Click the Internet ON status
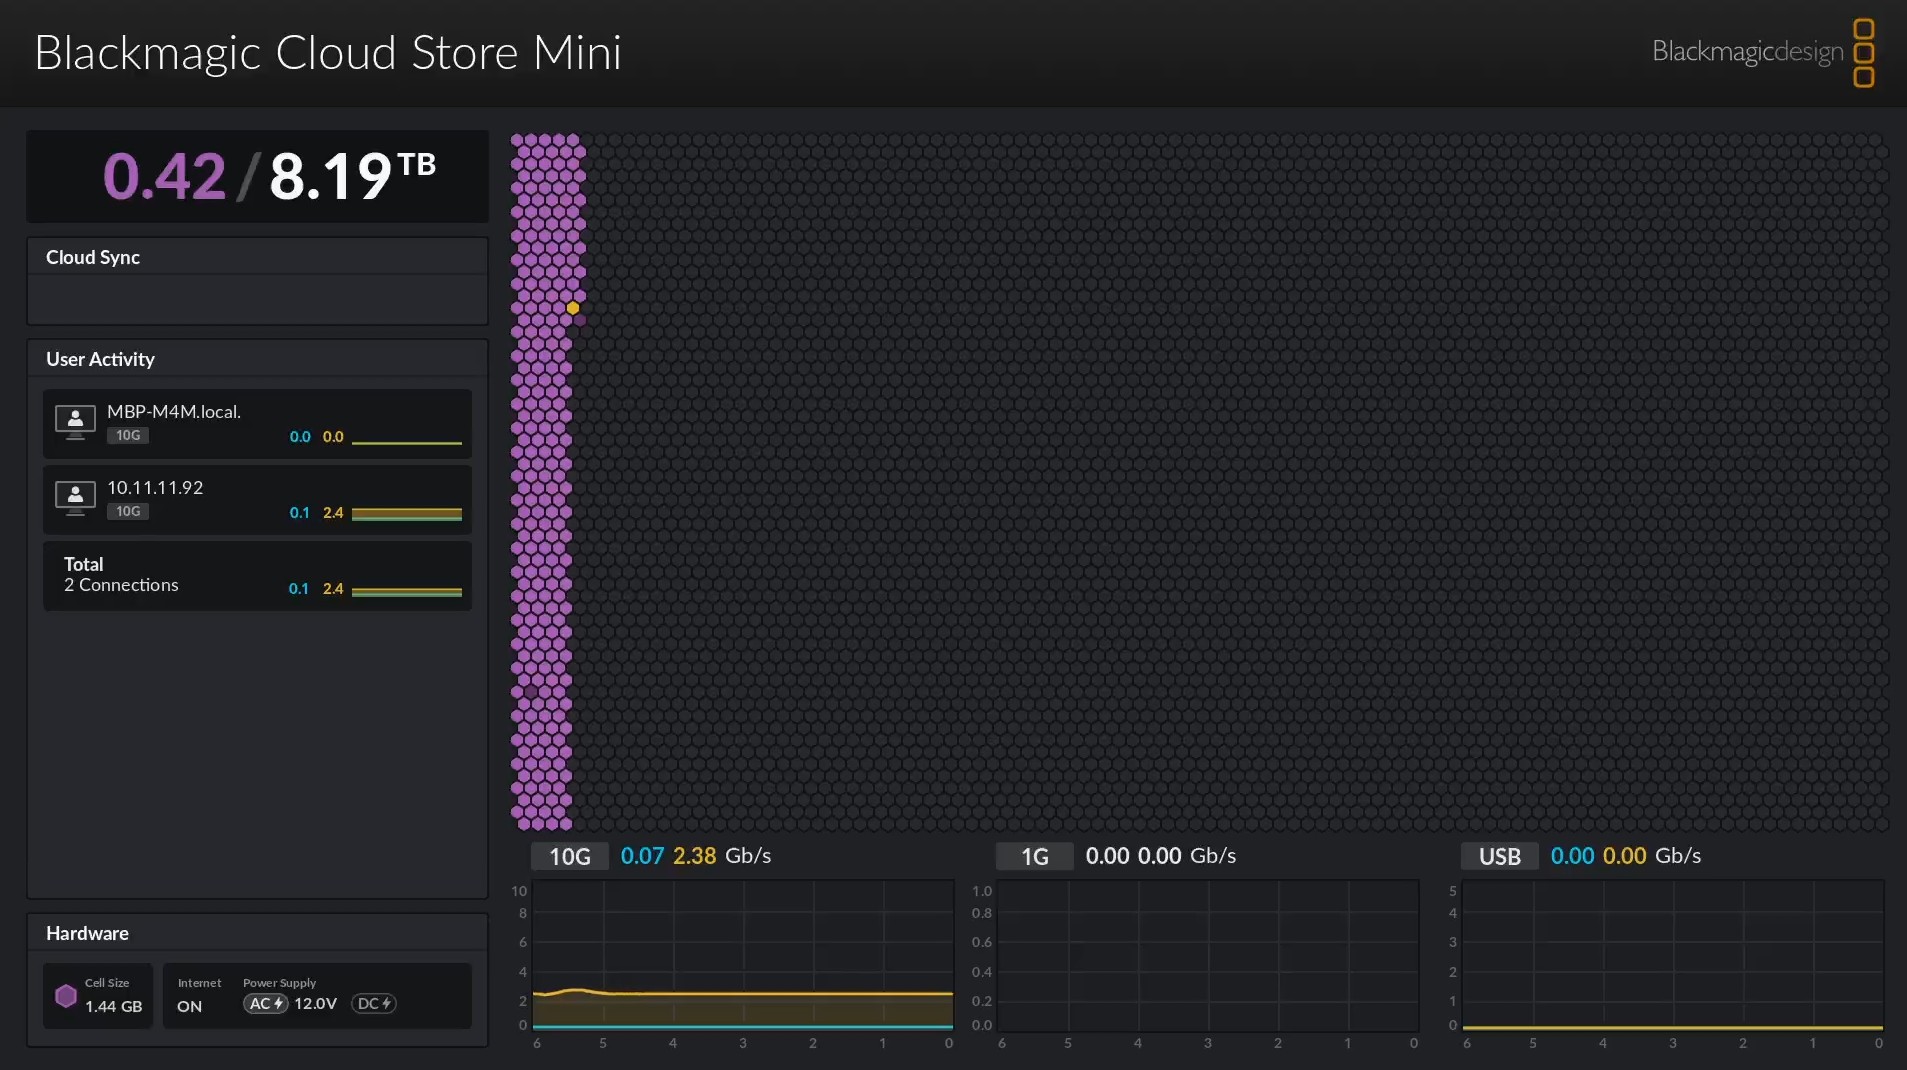This screenshot has width=1907, height=1070. [190, 1006]
